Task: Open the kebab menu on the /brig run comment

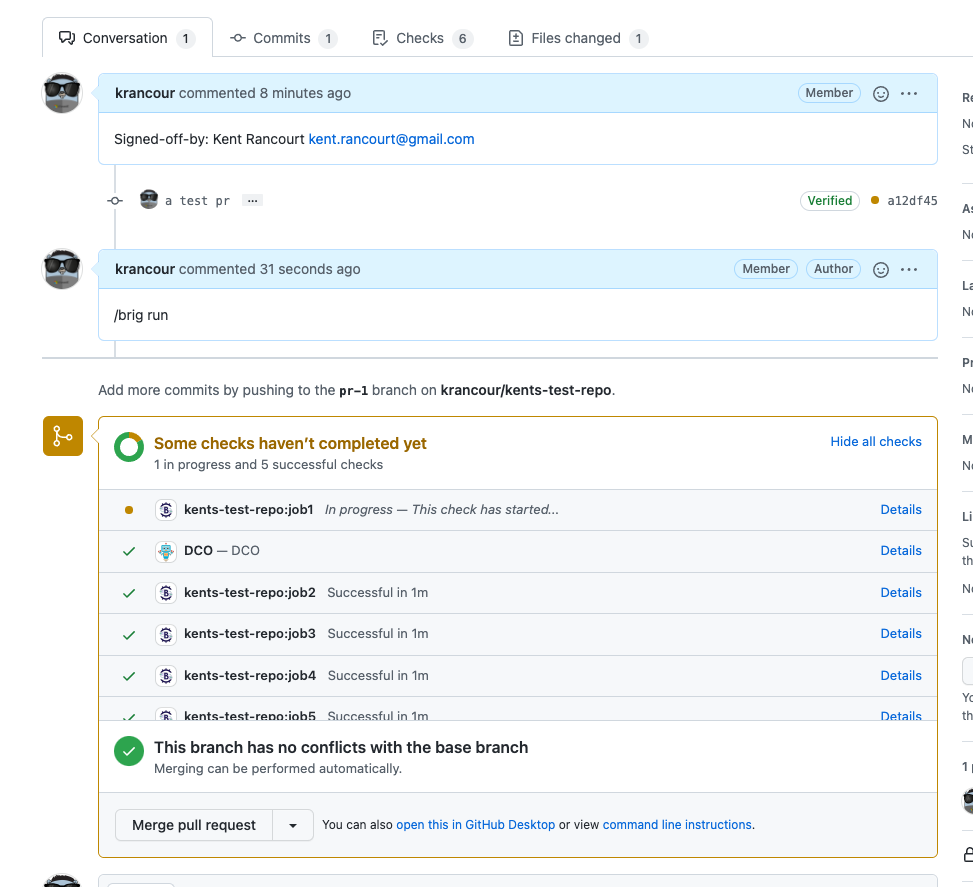Action: (x=908, y=269)
